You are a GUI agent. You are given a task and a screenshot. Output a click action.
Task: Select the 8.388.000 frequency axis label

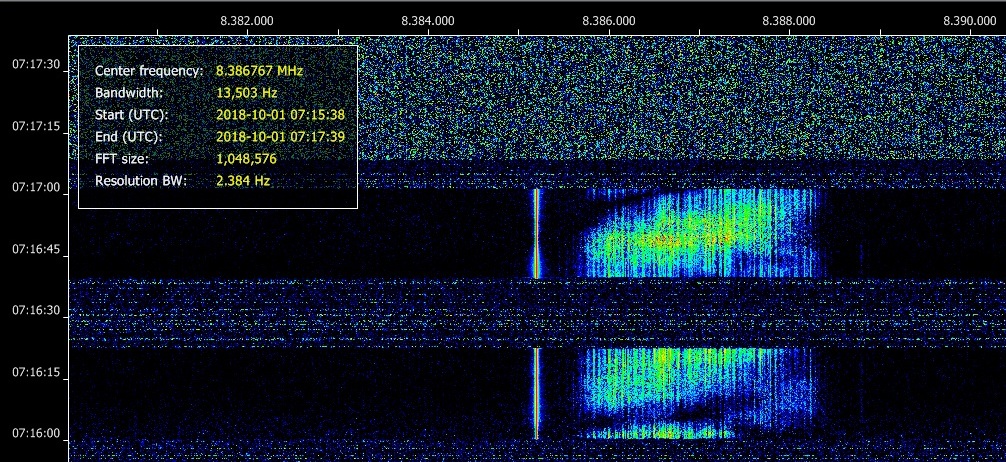click(x=789, y=21)
